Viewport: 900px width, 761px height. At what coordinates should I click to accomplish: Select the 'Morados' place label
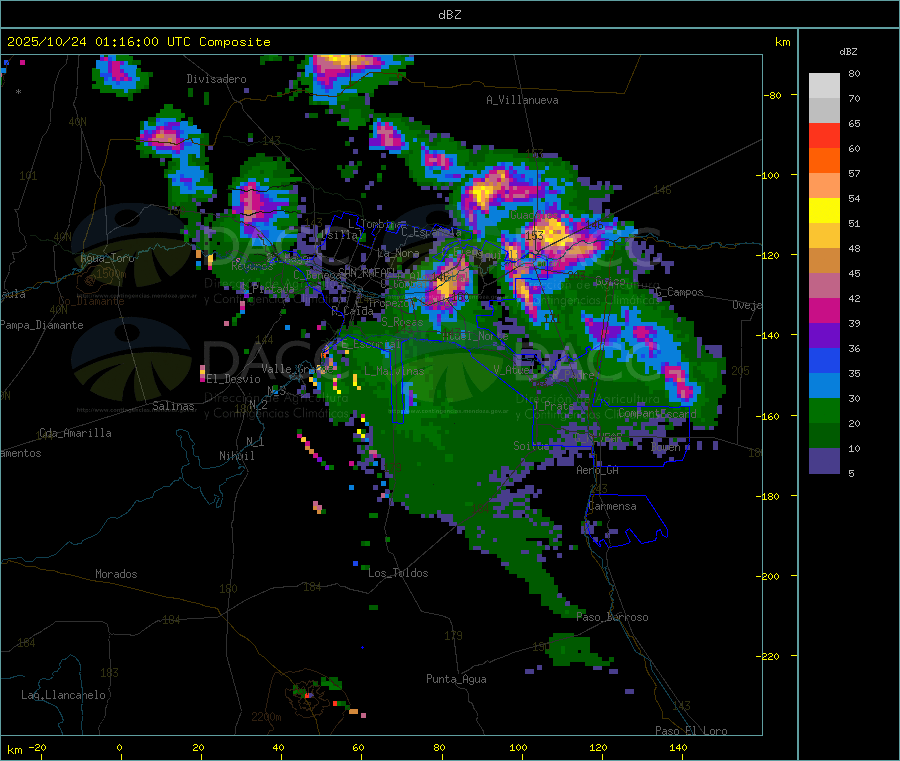point(116,574)
